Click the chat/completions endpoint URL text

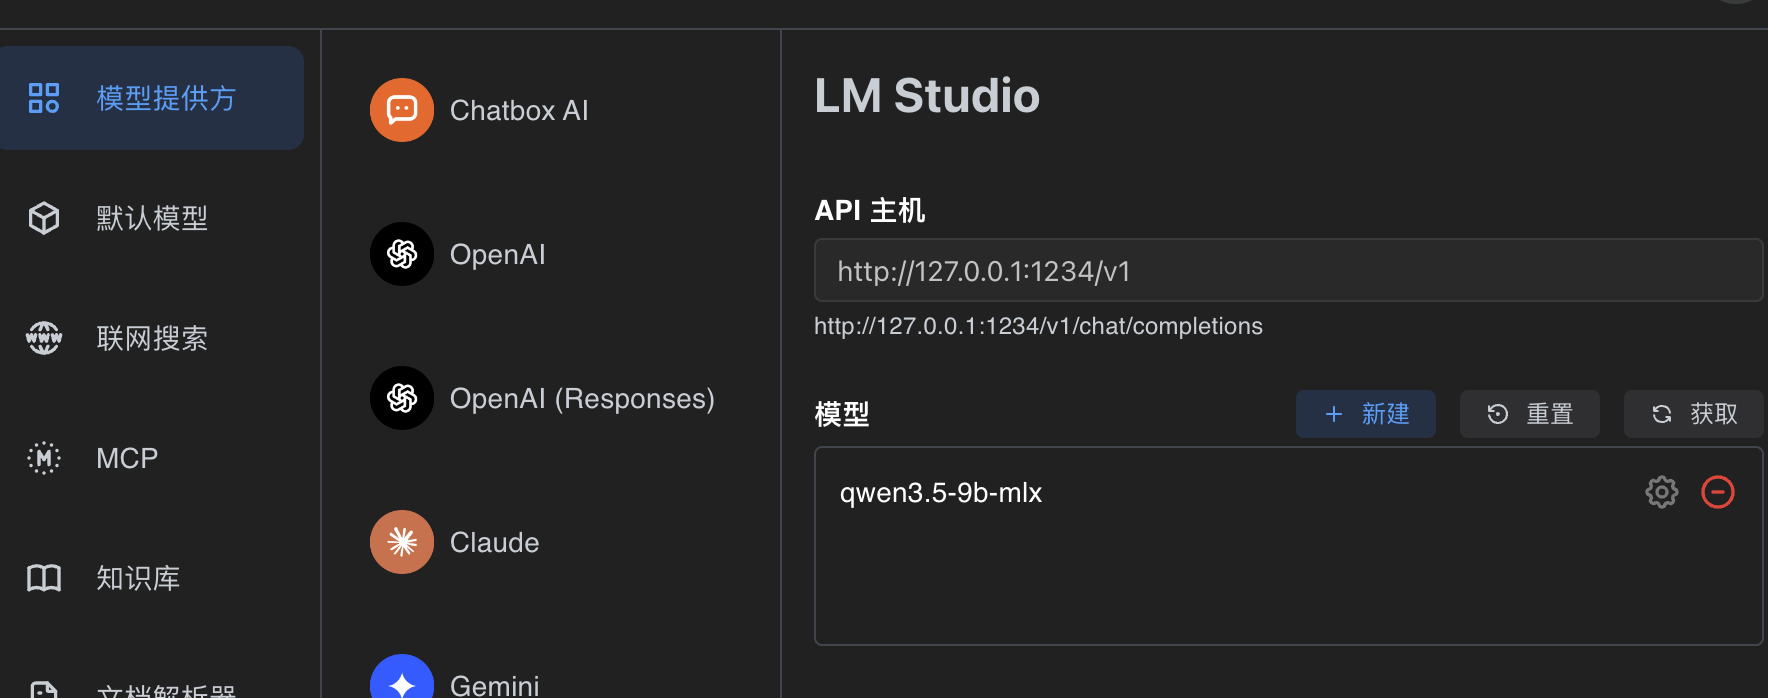point(1038,326)
